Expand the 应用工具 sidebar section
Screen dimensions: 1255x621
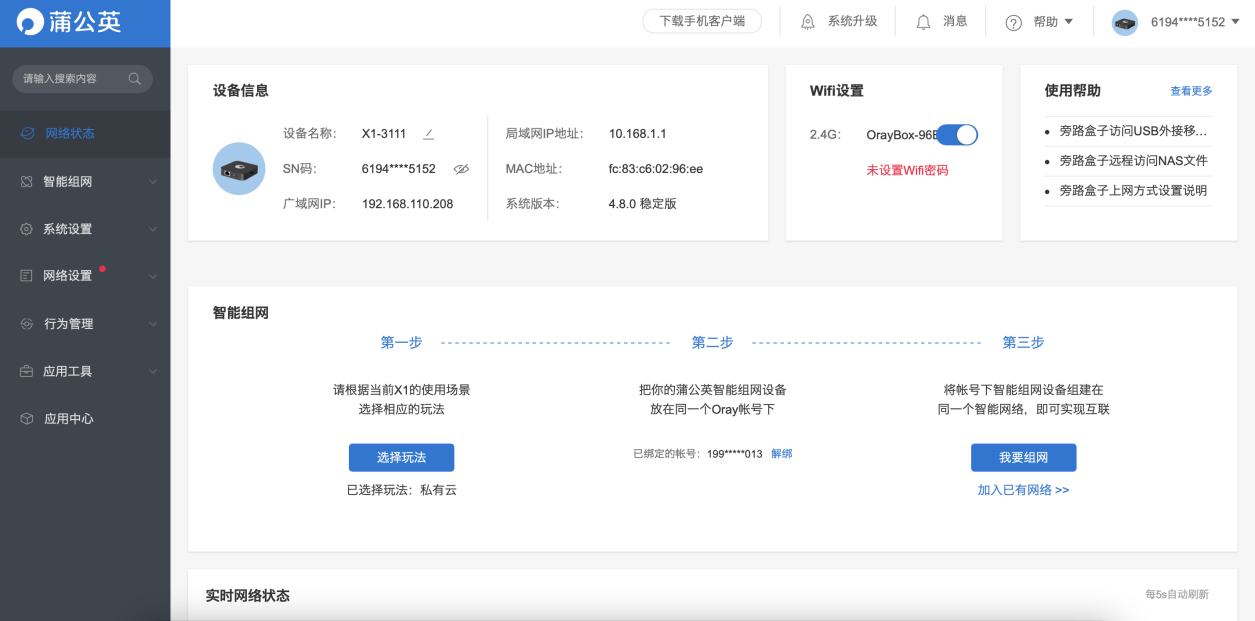(x=25, y=371)
